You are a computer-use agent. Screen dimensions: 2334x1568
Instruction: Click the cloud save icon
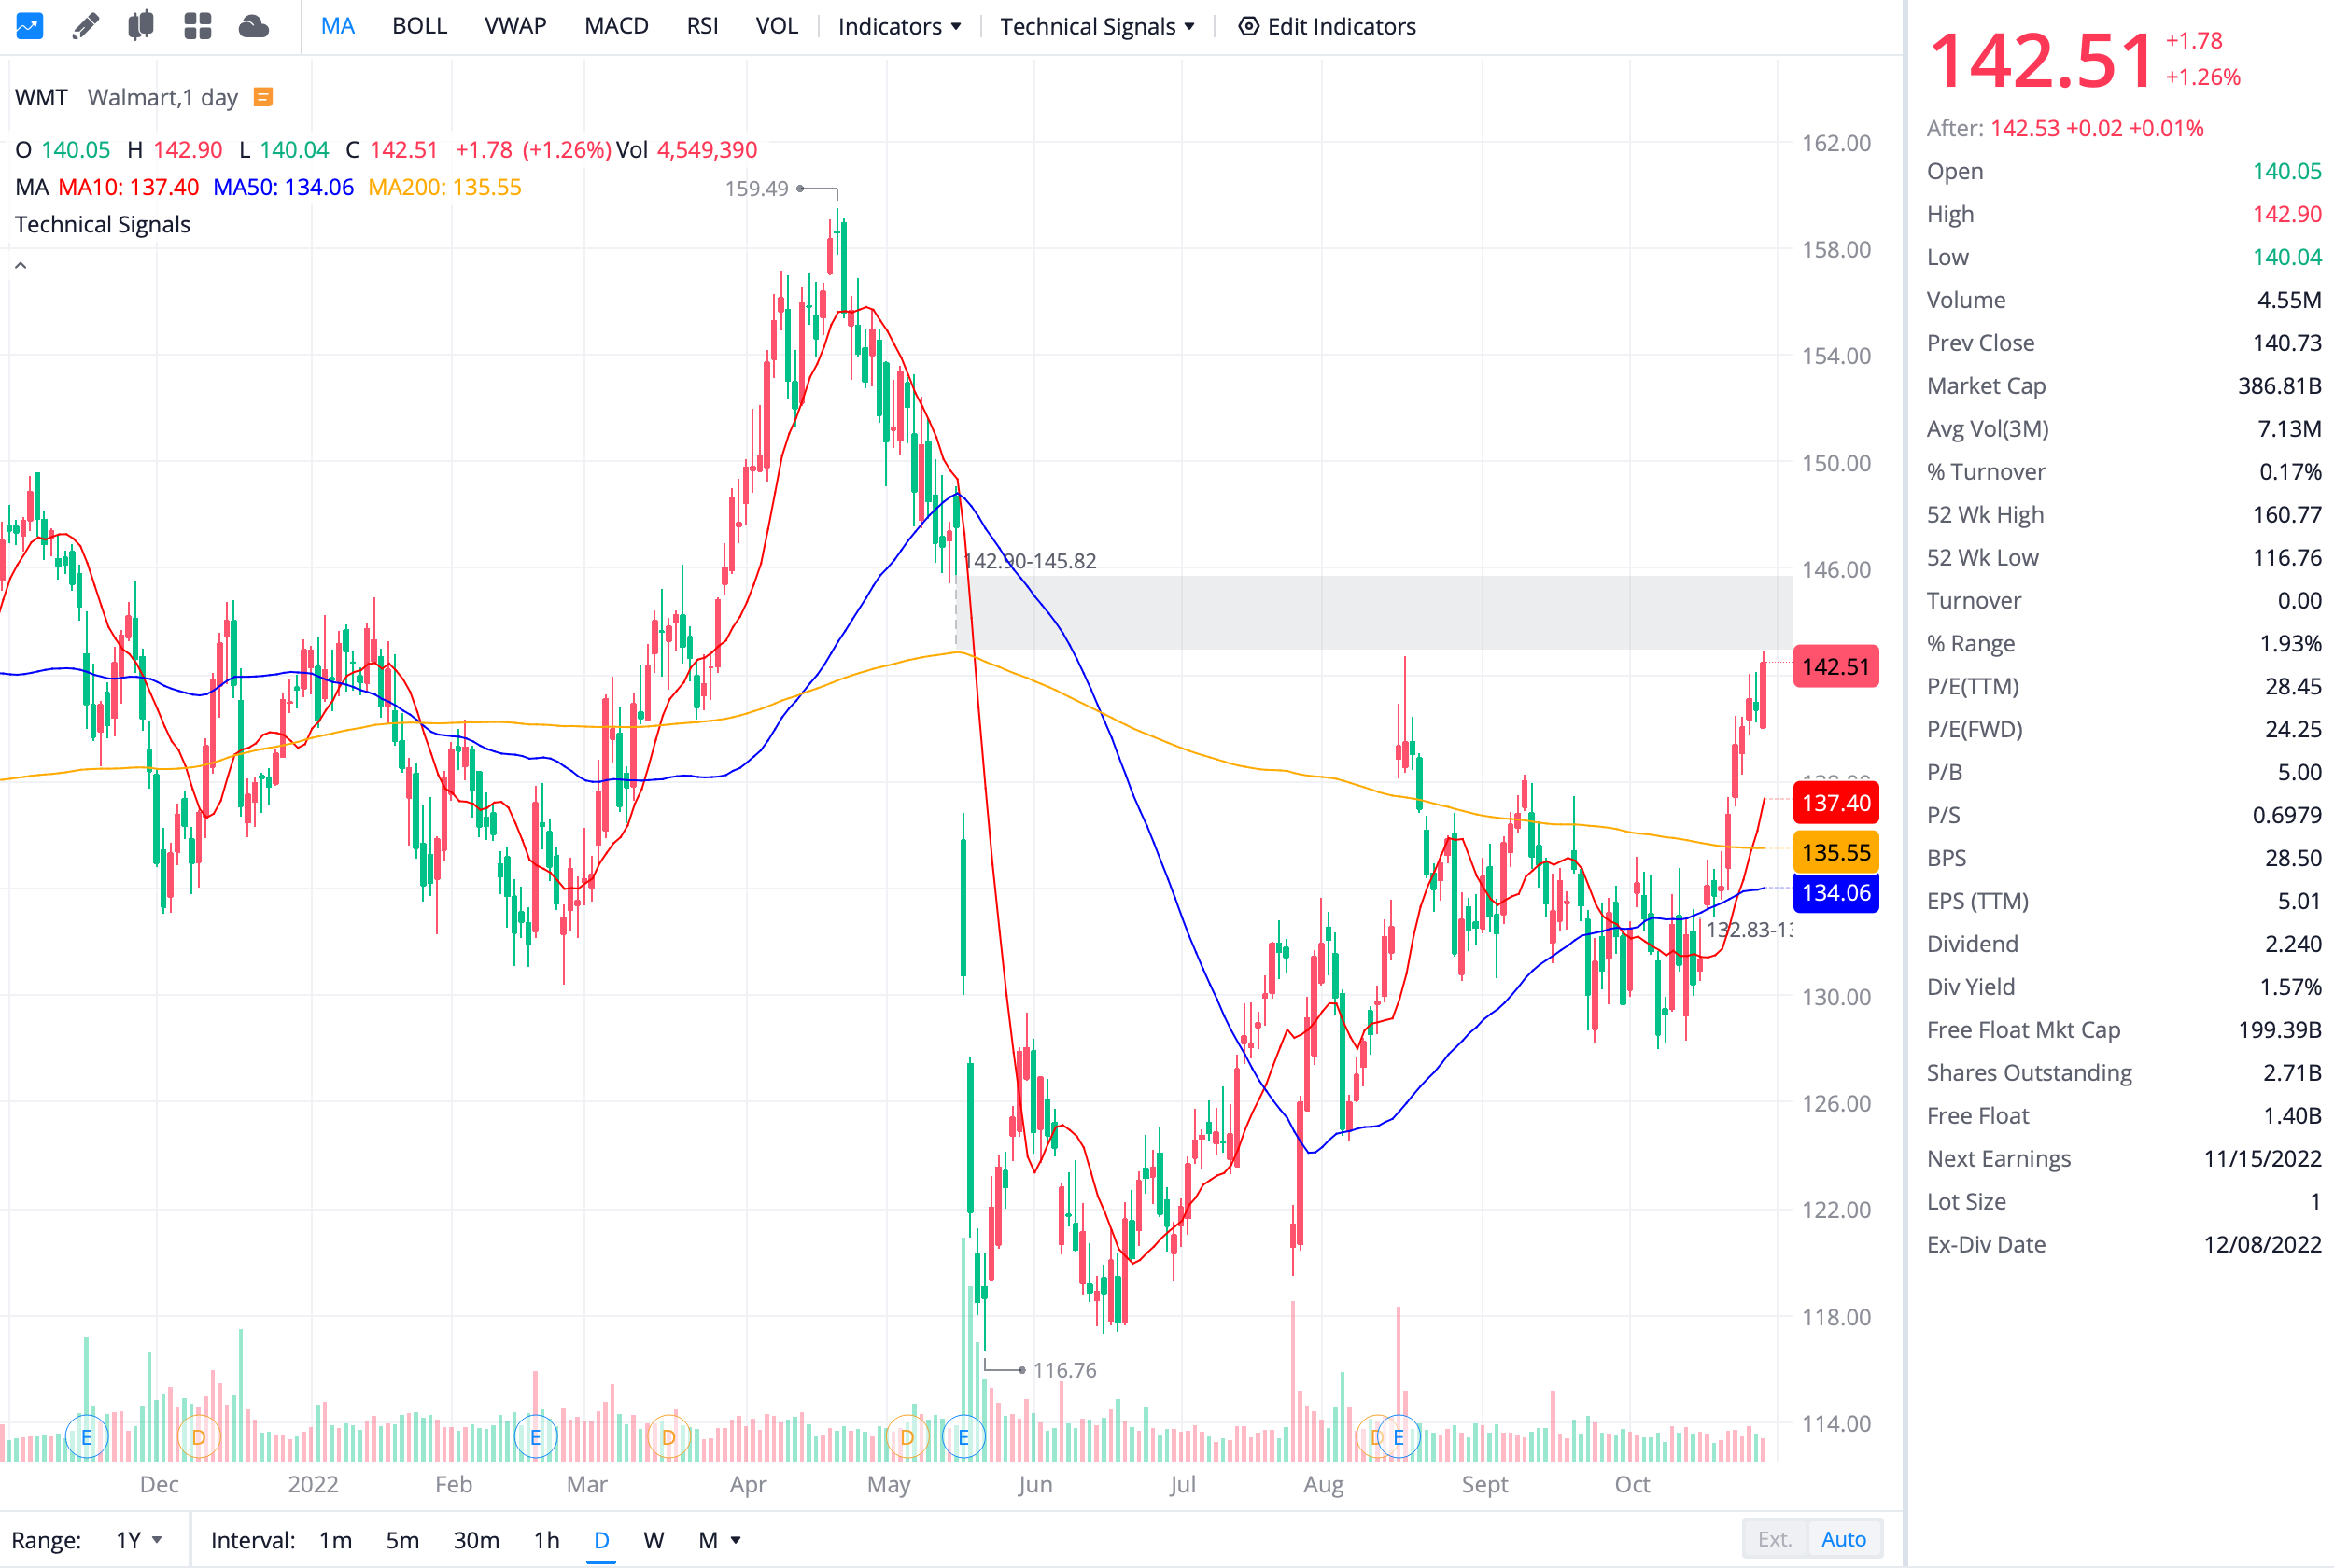[x=254, y=26]
